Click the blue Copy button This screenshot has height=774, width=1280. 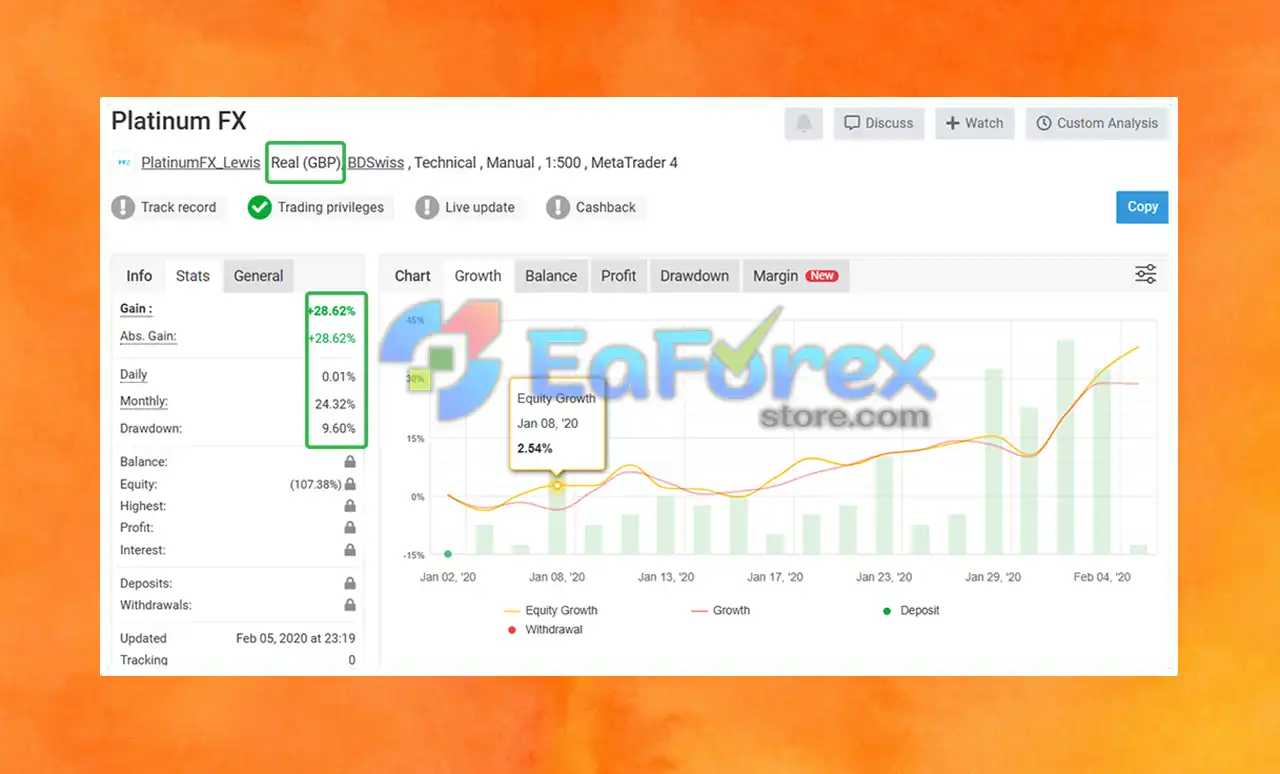(x=1142, y=207)
